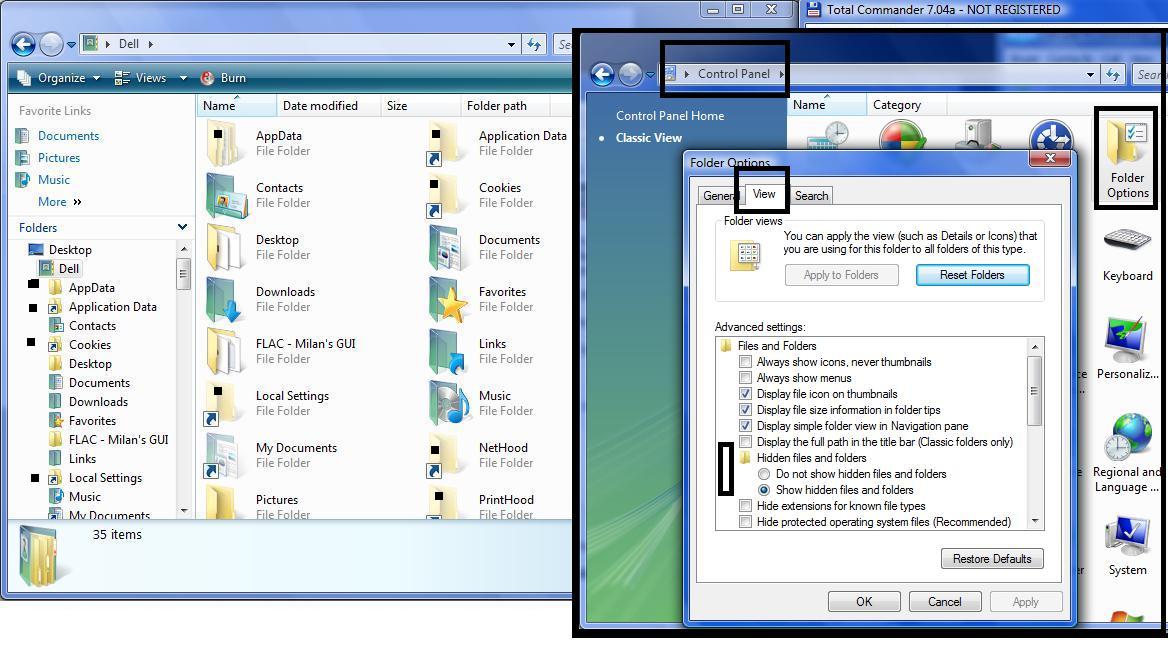Select Do not show hidden files and folders
Image resolution: width=1168 pixels, height=654 pixels.
(x=764, y=474)
